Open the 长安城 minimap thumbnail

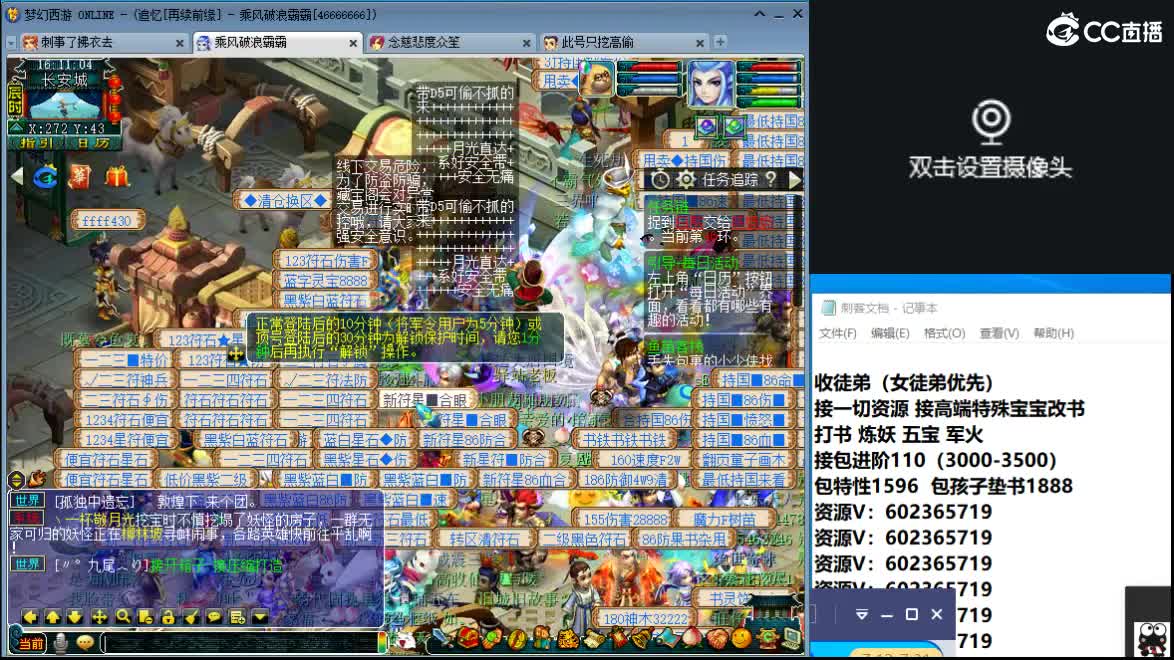tap(65, 103)
